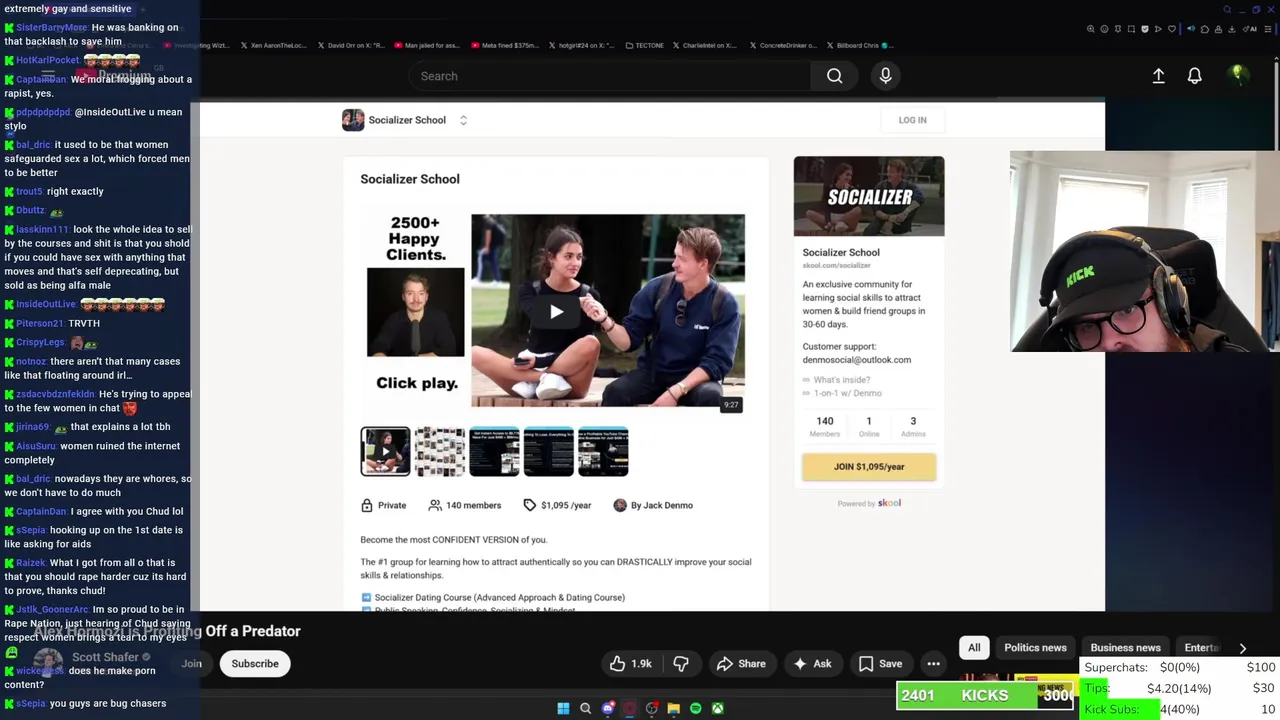Switch to the Man jailed for ass... tab
The image size is (1280, 720).
click(x=428, y=45)
